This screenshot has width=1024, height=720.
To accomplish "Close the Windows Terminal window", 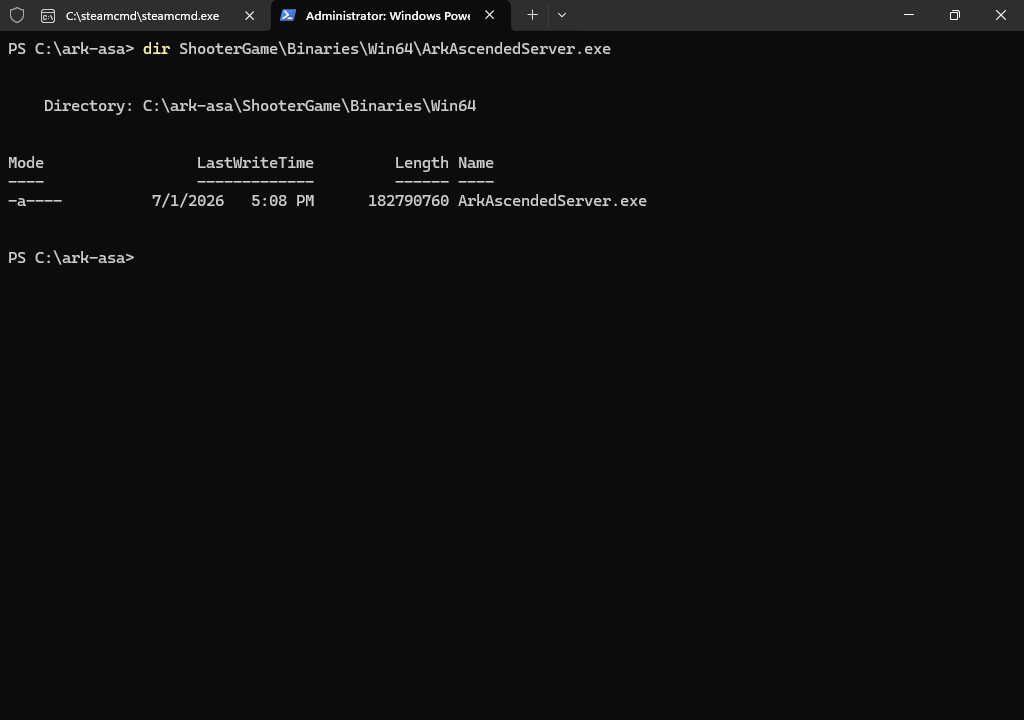I will click(1000, 15).
